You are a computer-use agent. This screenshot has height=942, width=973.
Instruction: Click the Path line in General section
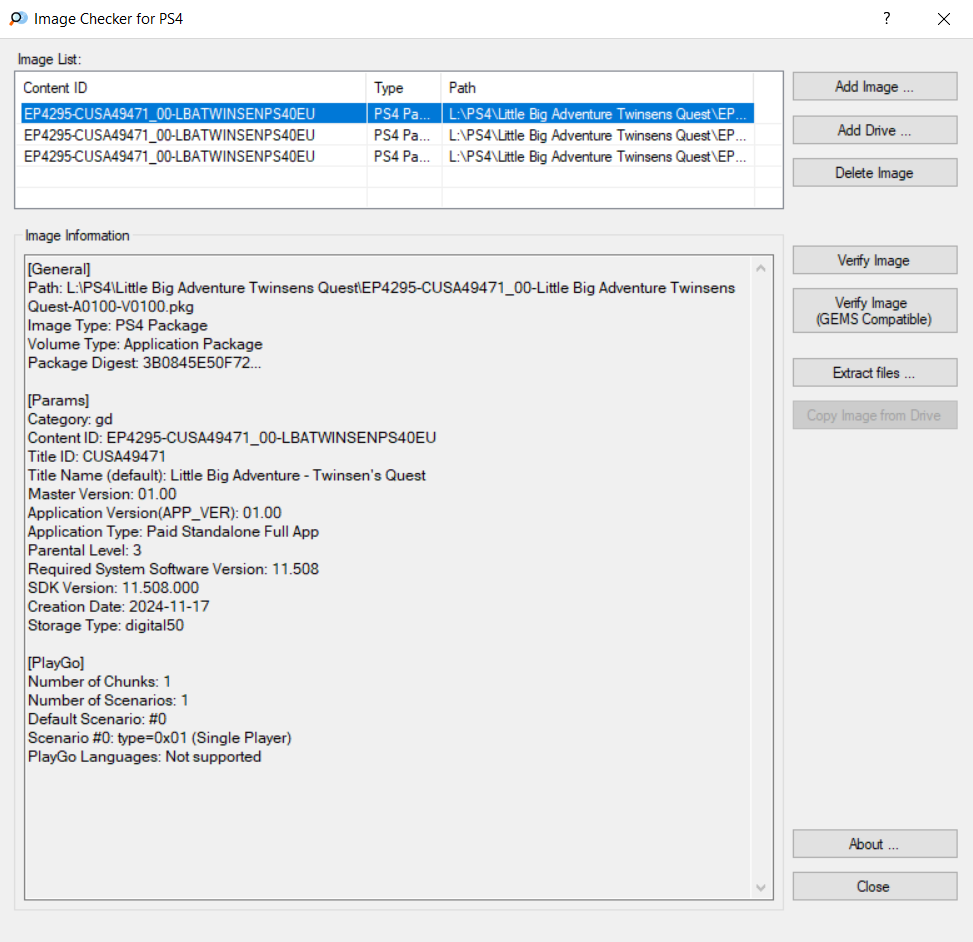[382, 297]
